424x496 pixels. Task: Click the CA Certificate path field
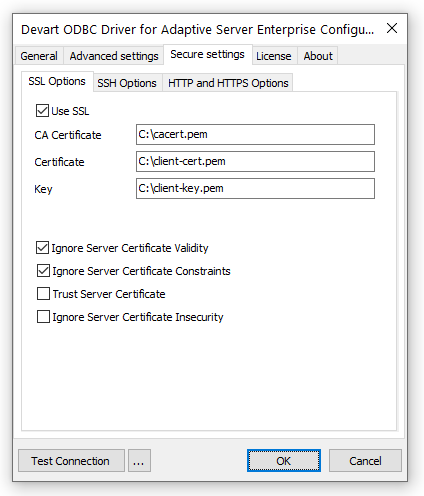255,134
